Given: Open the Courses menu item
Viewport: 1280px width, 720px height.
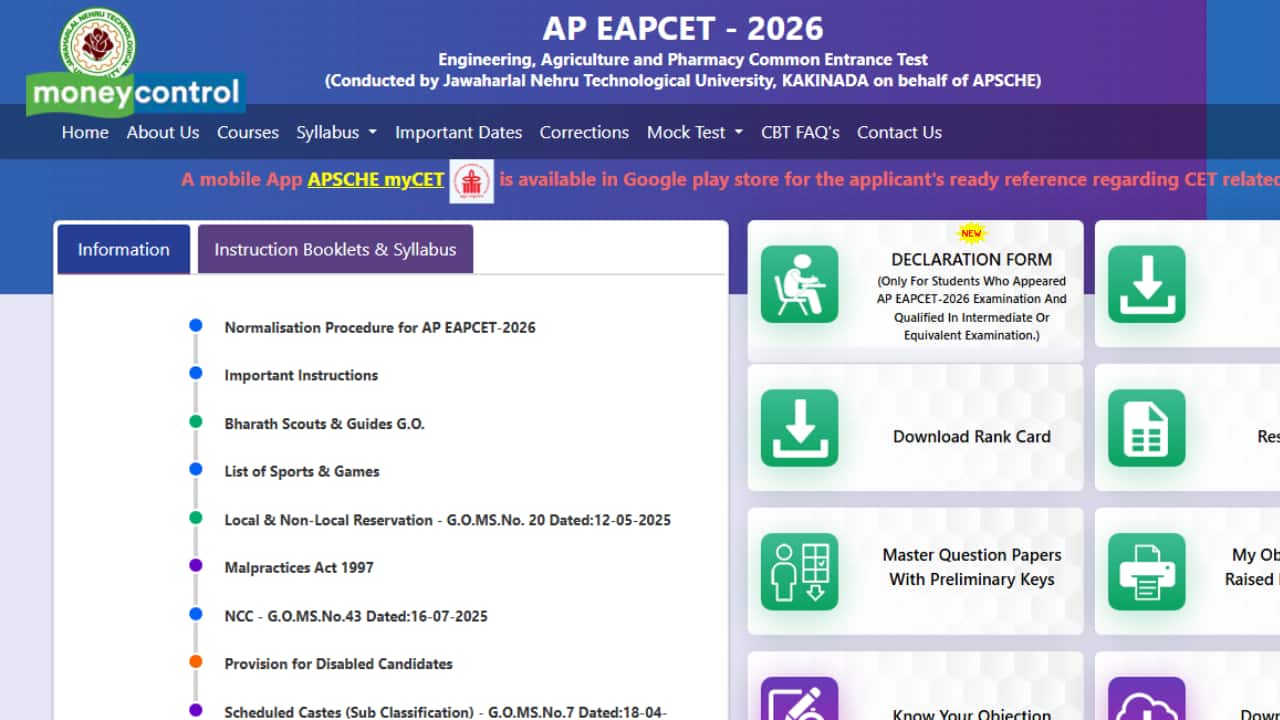Looking at the screenshot, I should click(248, 132).
